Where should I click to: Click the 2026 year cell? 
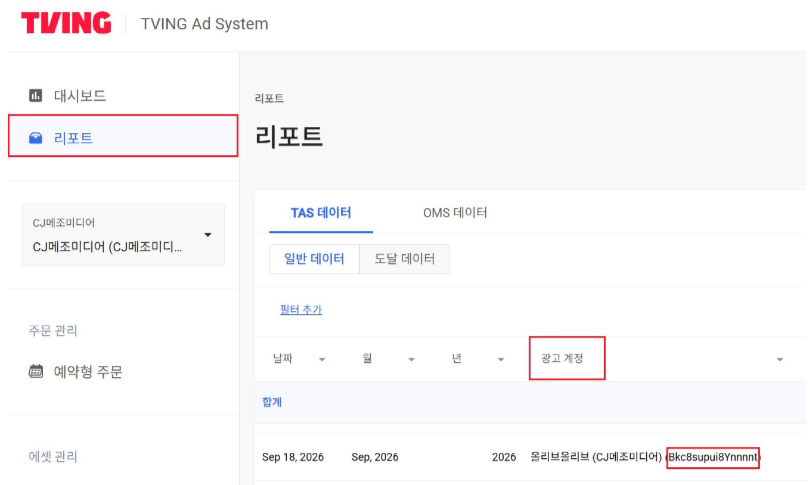pyautogui.click(x=504, y=457)
